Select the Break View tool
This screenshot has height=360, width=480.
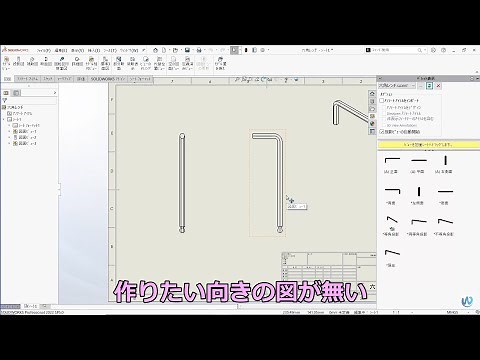coord(132,63)
